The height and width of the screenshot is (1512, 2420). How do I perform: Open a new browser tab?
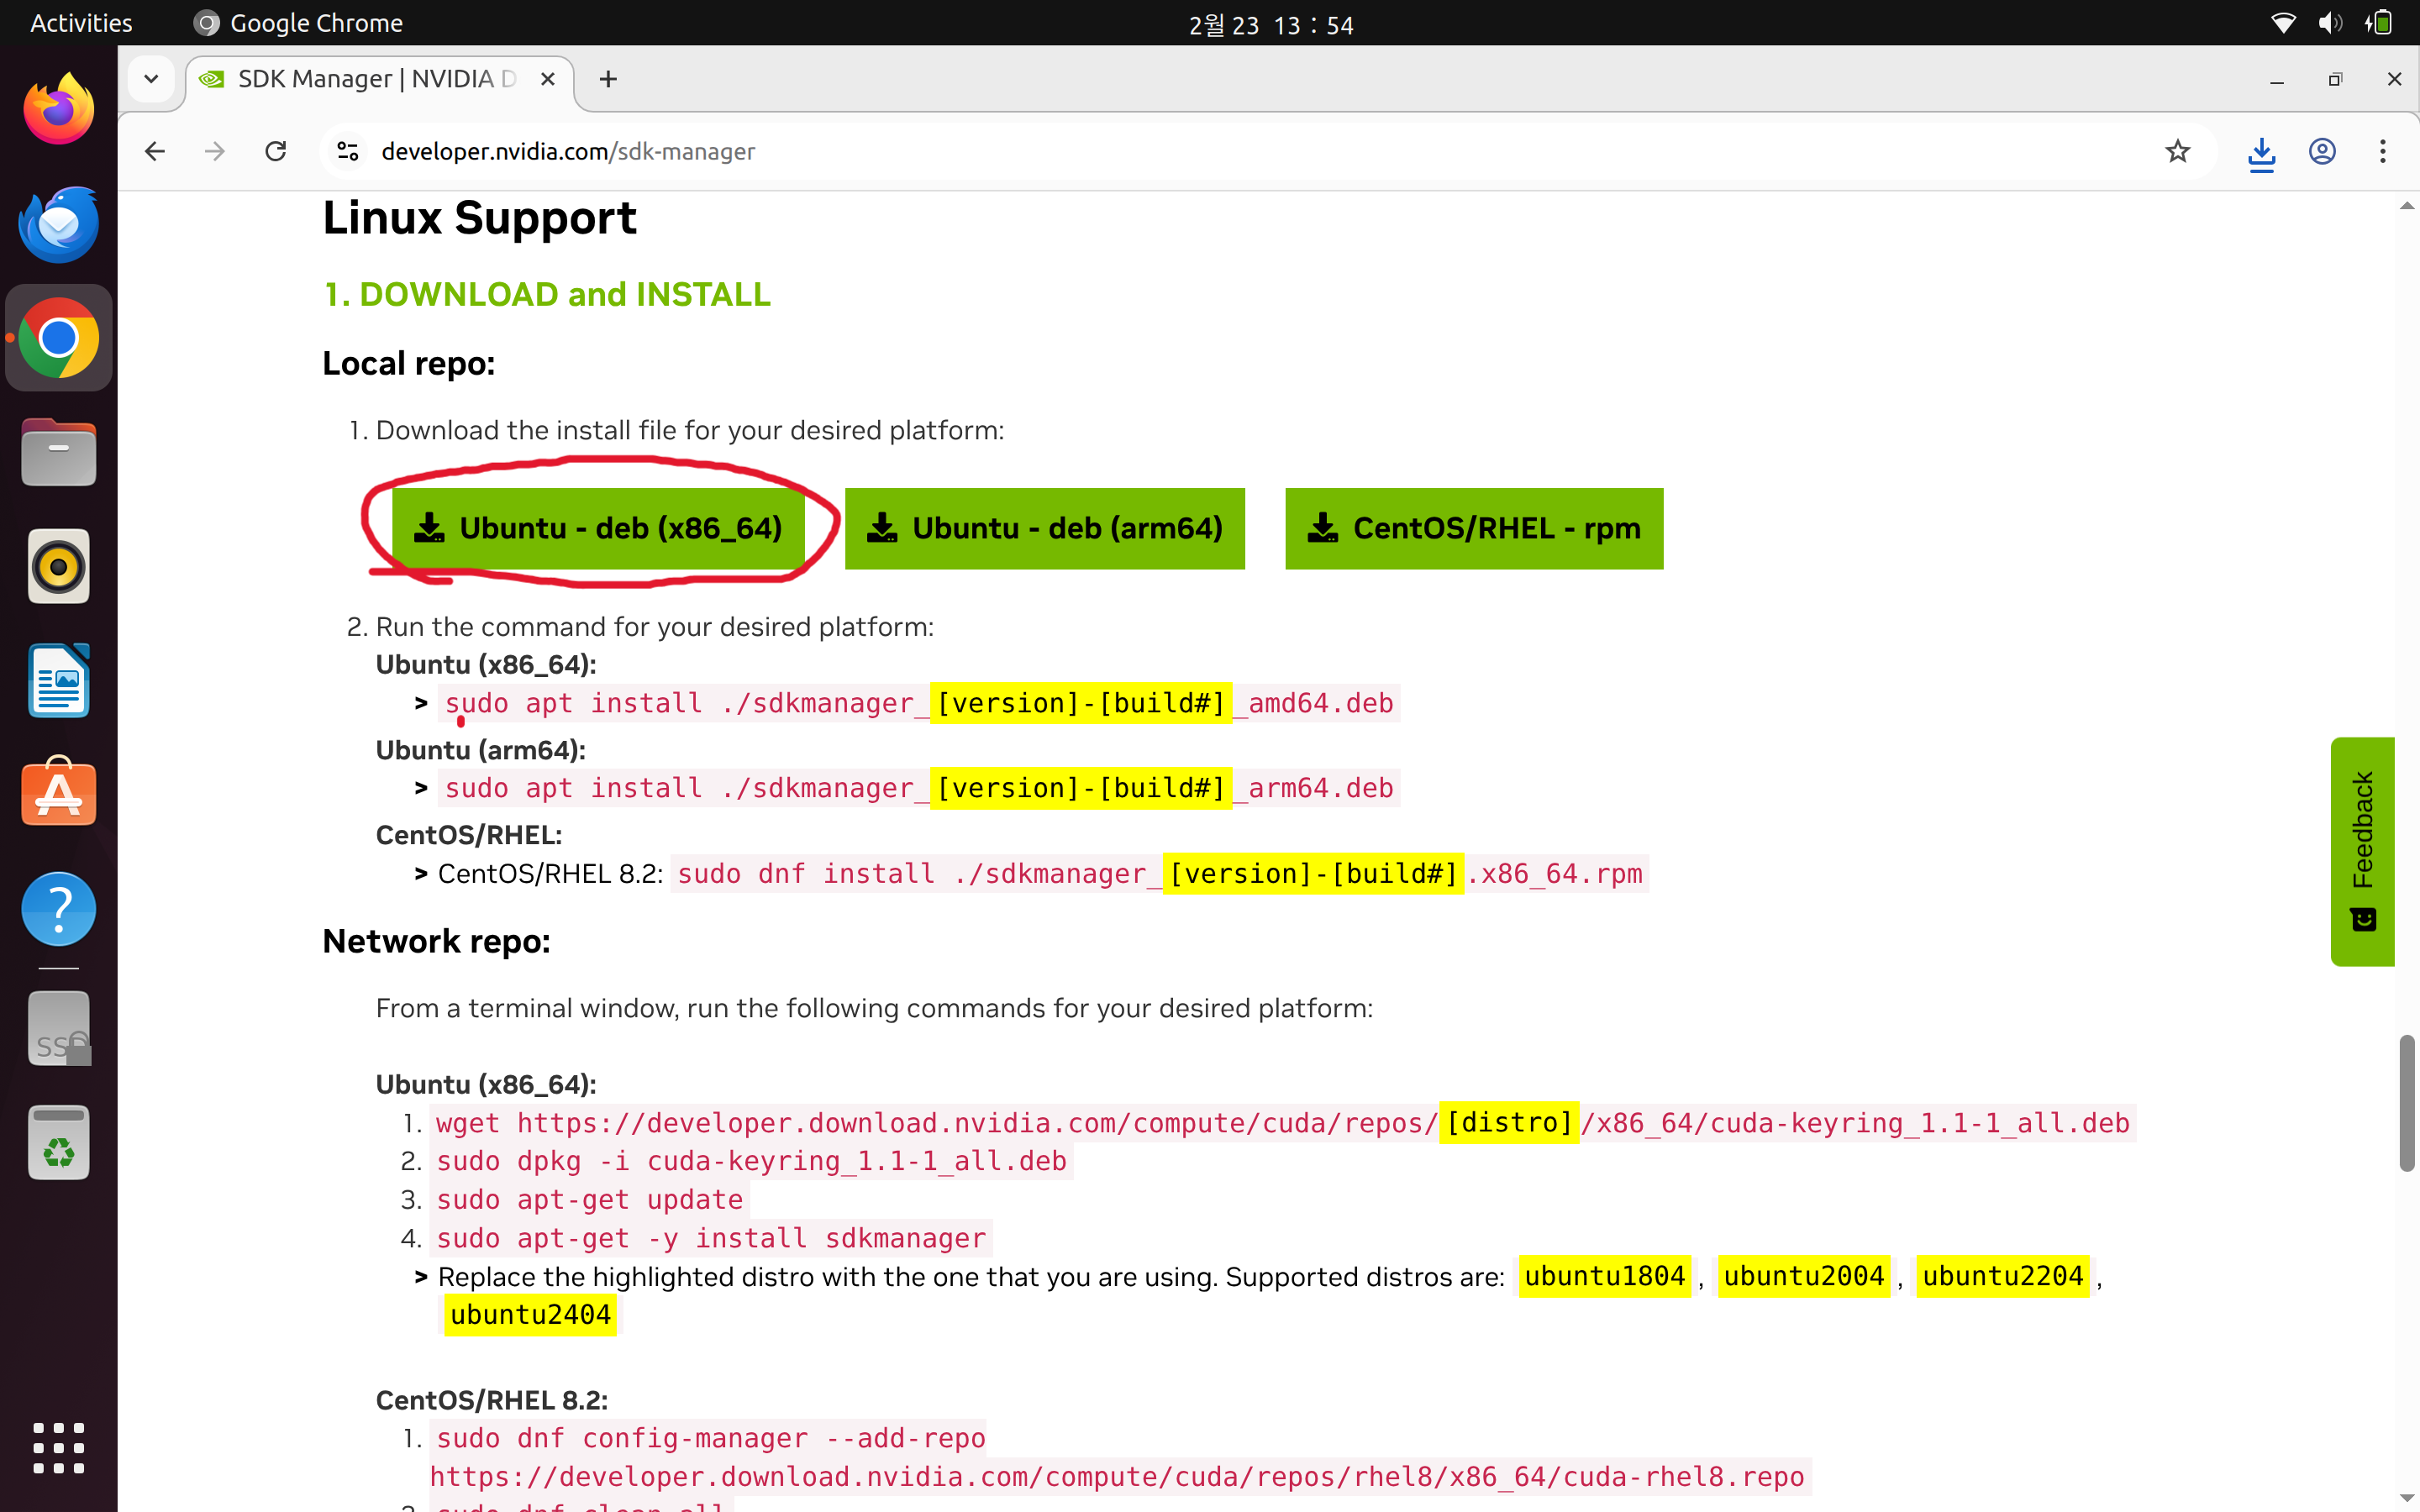(x=608, y=79)
